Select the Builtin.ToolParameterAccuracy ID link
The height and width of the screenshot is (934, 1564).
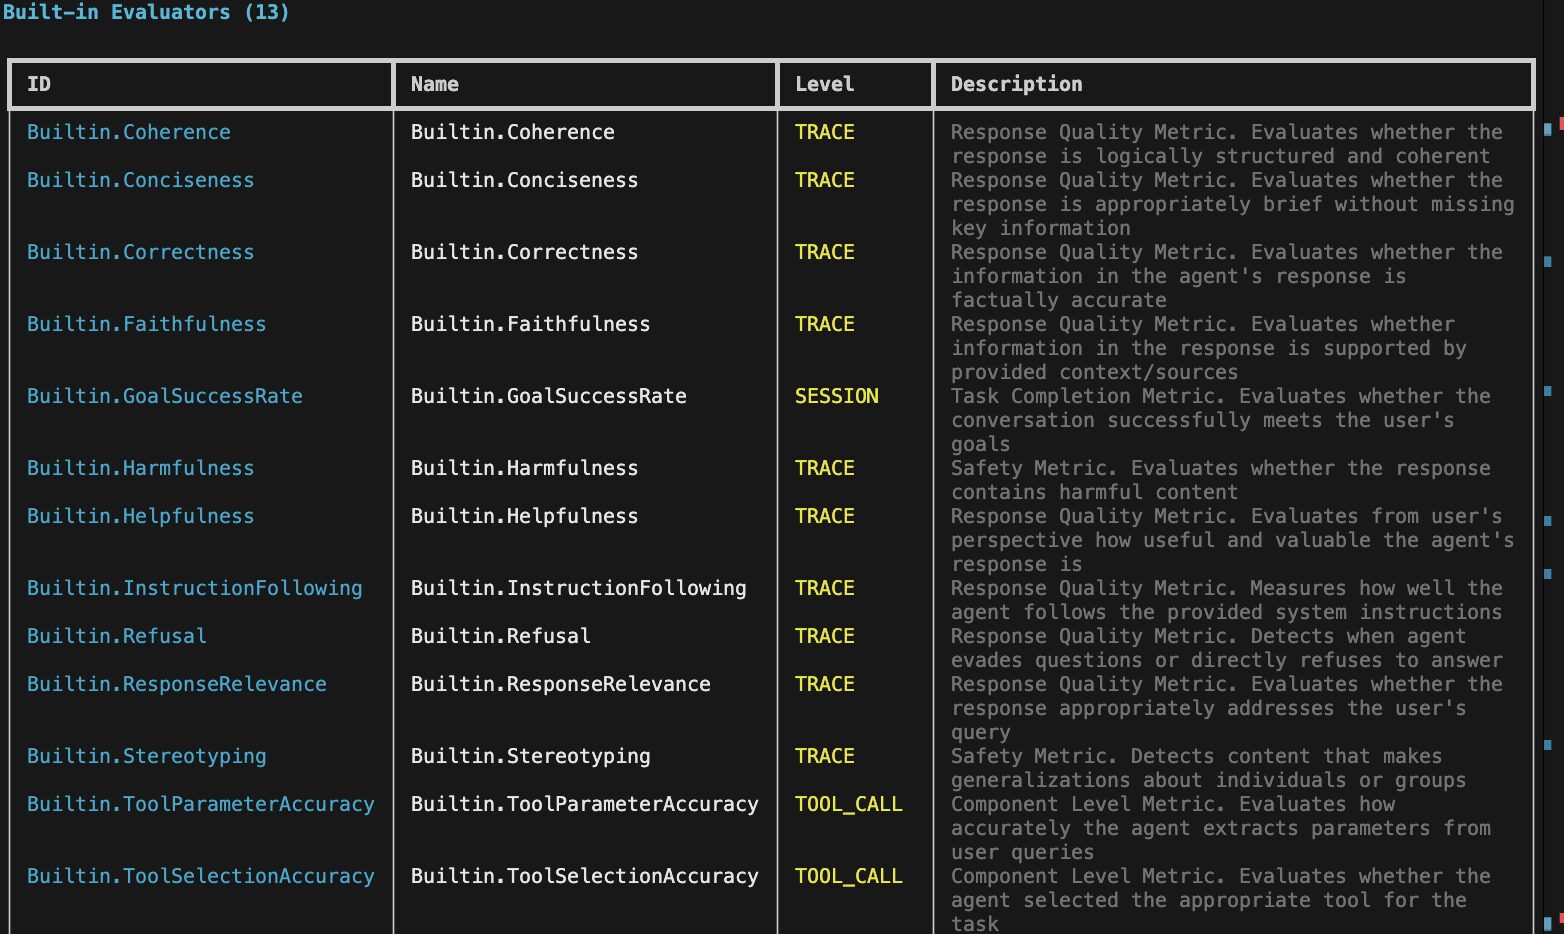[200, 804]
